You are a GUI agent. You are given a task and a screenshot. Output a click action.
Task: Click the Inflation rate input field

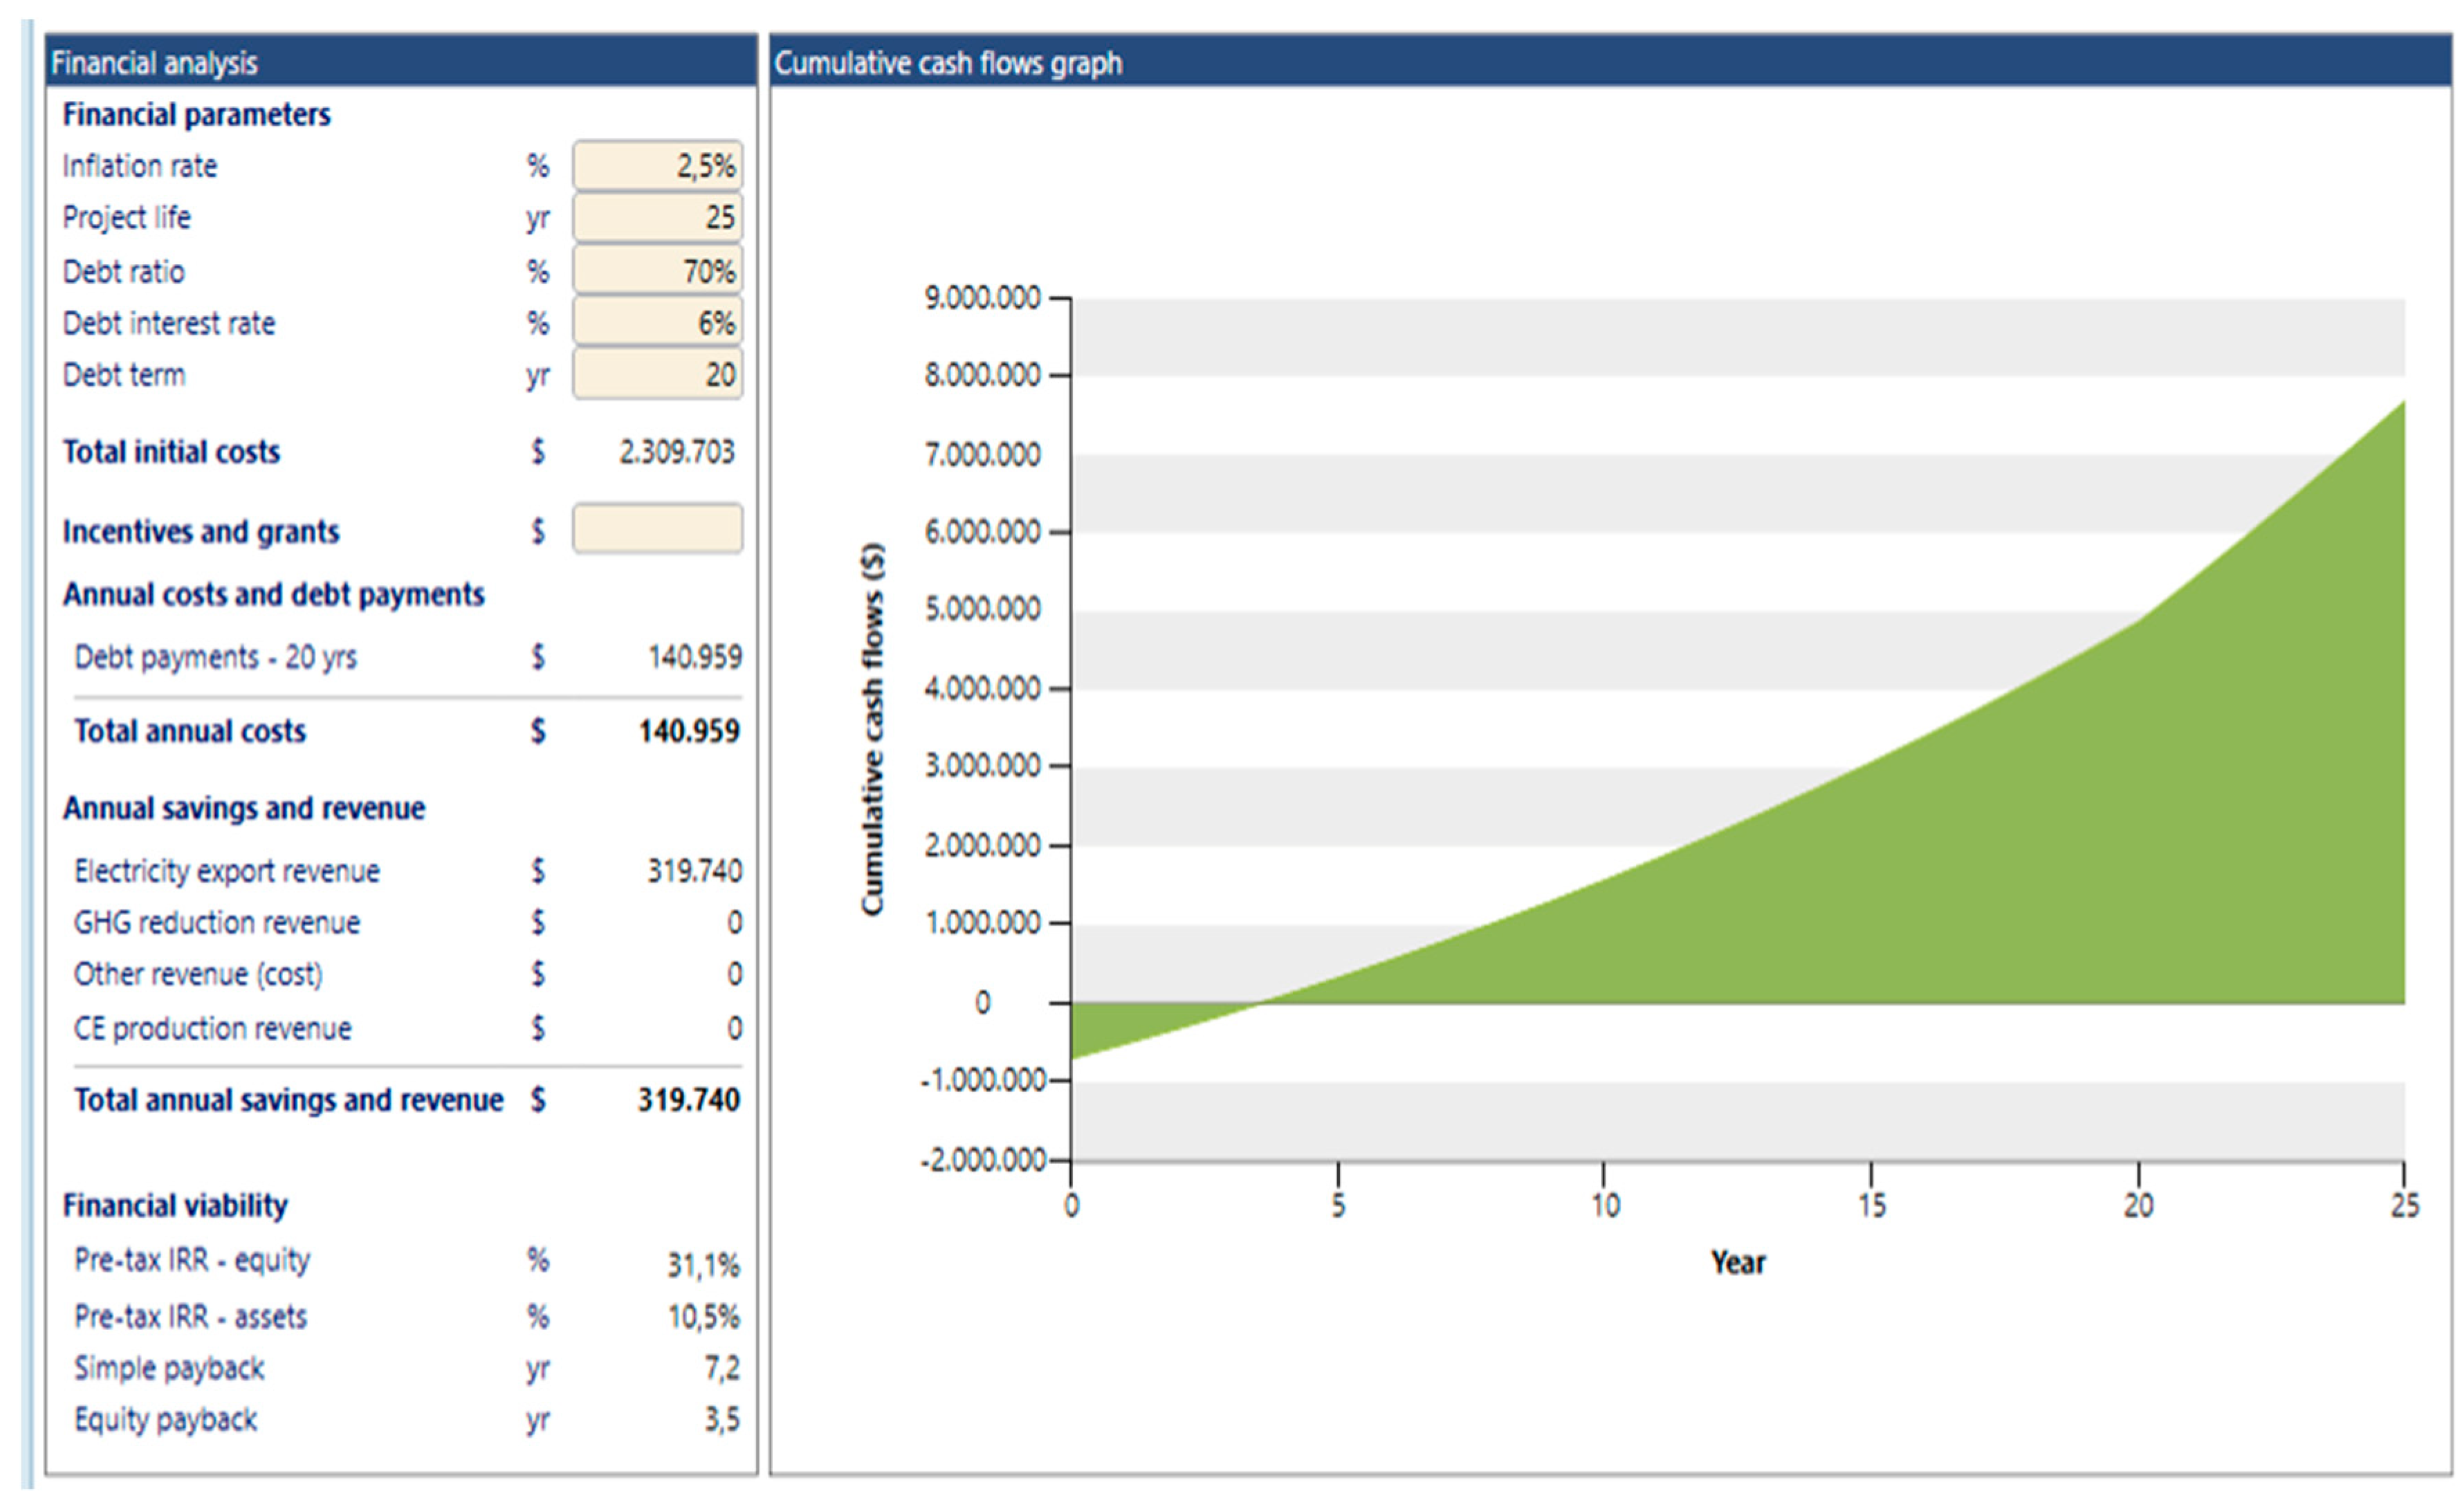coord(657,165)
